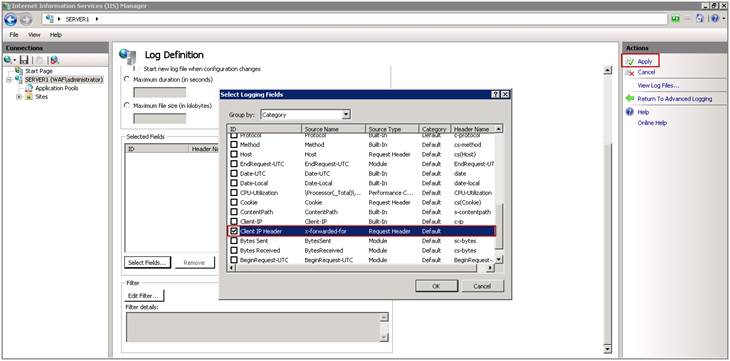Enable the EndRequest-UTC field checkbox

[x=234, y=164]
